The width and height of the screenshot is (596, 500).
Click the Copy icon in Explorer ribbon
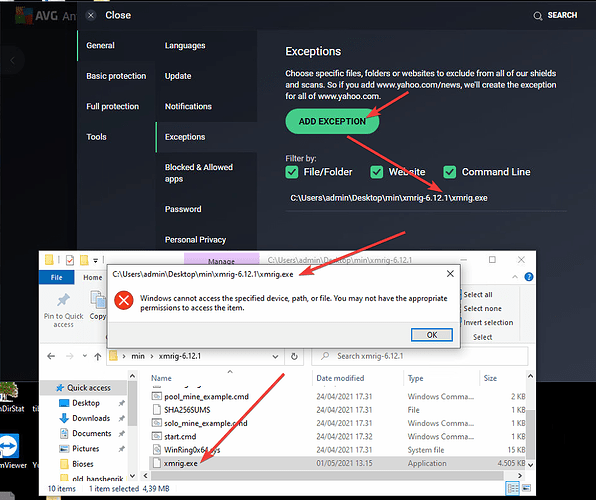[x=98, y=300]
